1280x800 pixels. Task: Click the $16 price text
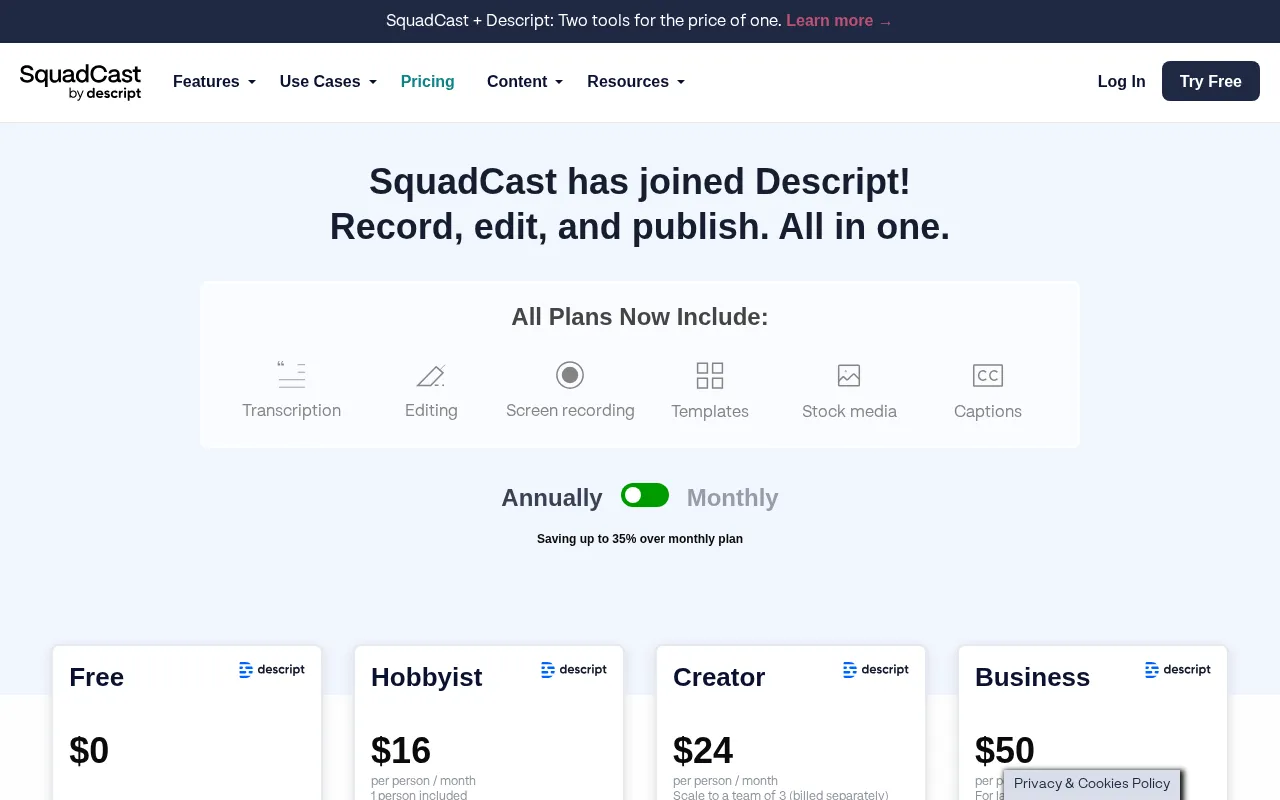coord(401,751)
